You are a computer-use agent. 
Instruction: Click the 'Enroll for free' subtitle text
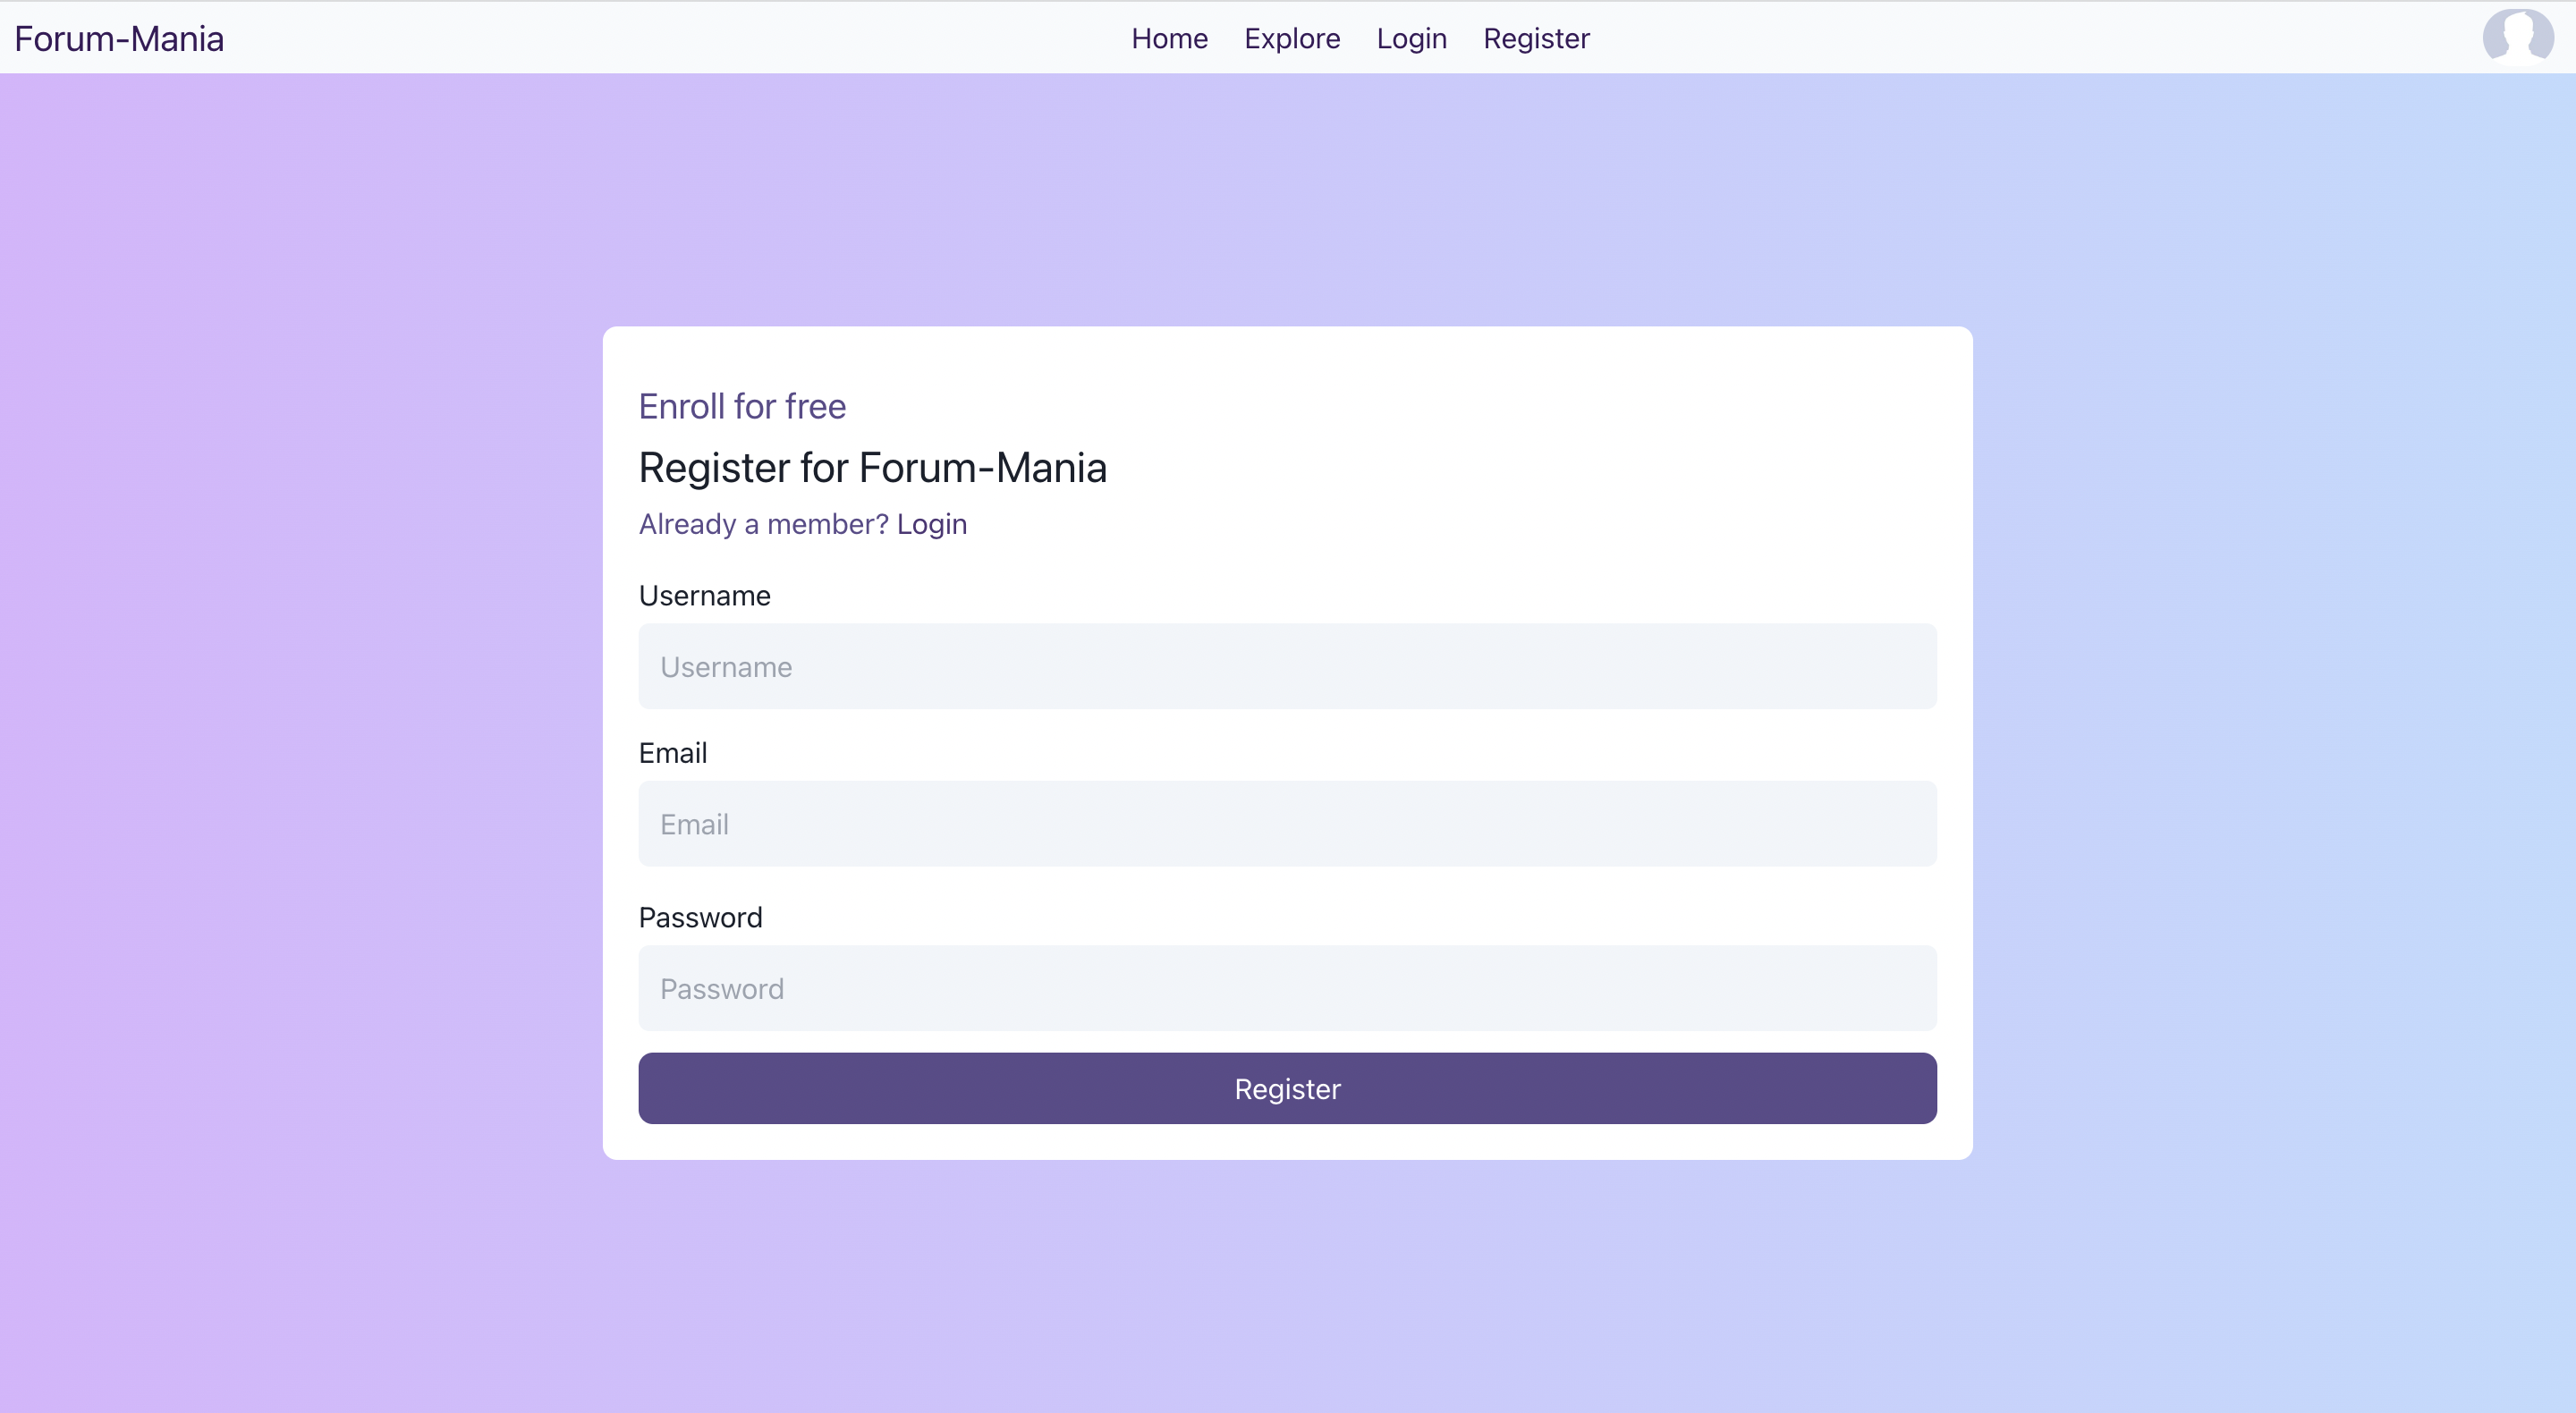[x=742, y=406]
